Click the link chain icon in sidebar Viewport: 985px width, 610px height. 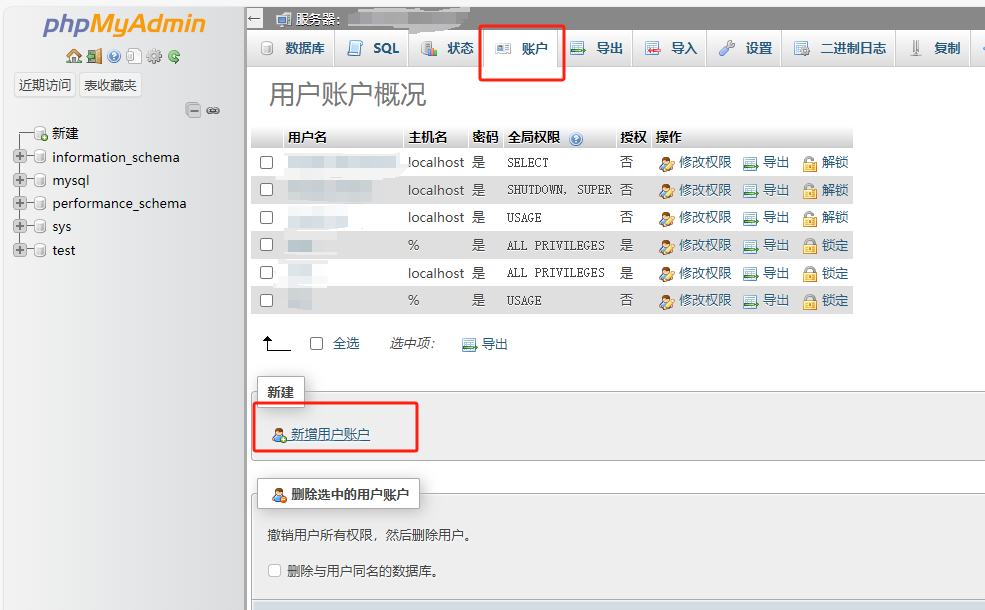pyautogui.click(x=213, y=110)
